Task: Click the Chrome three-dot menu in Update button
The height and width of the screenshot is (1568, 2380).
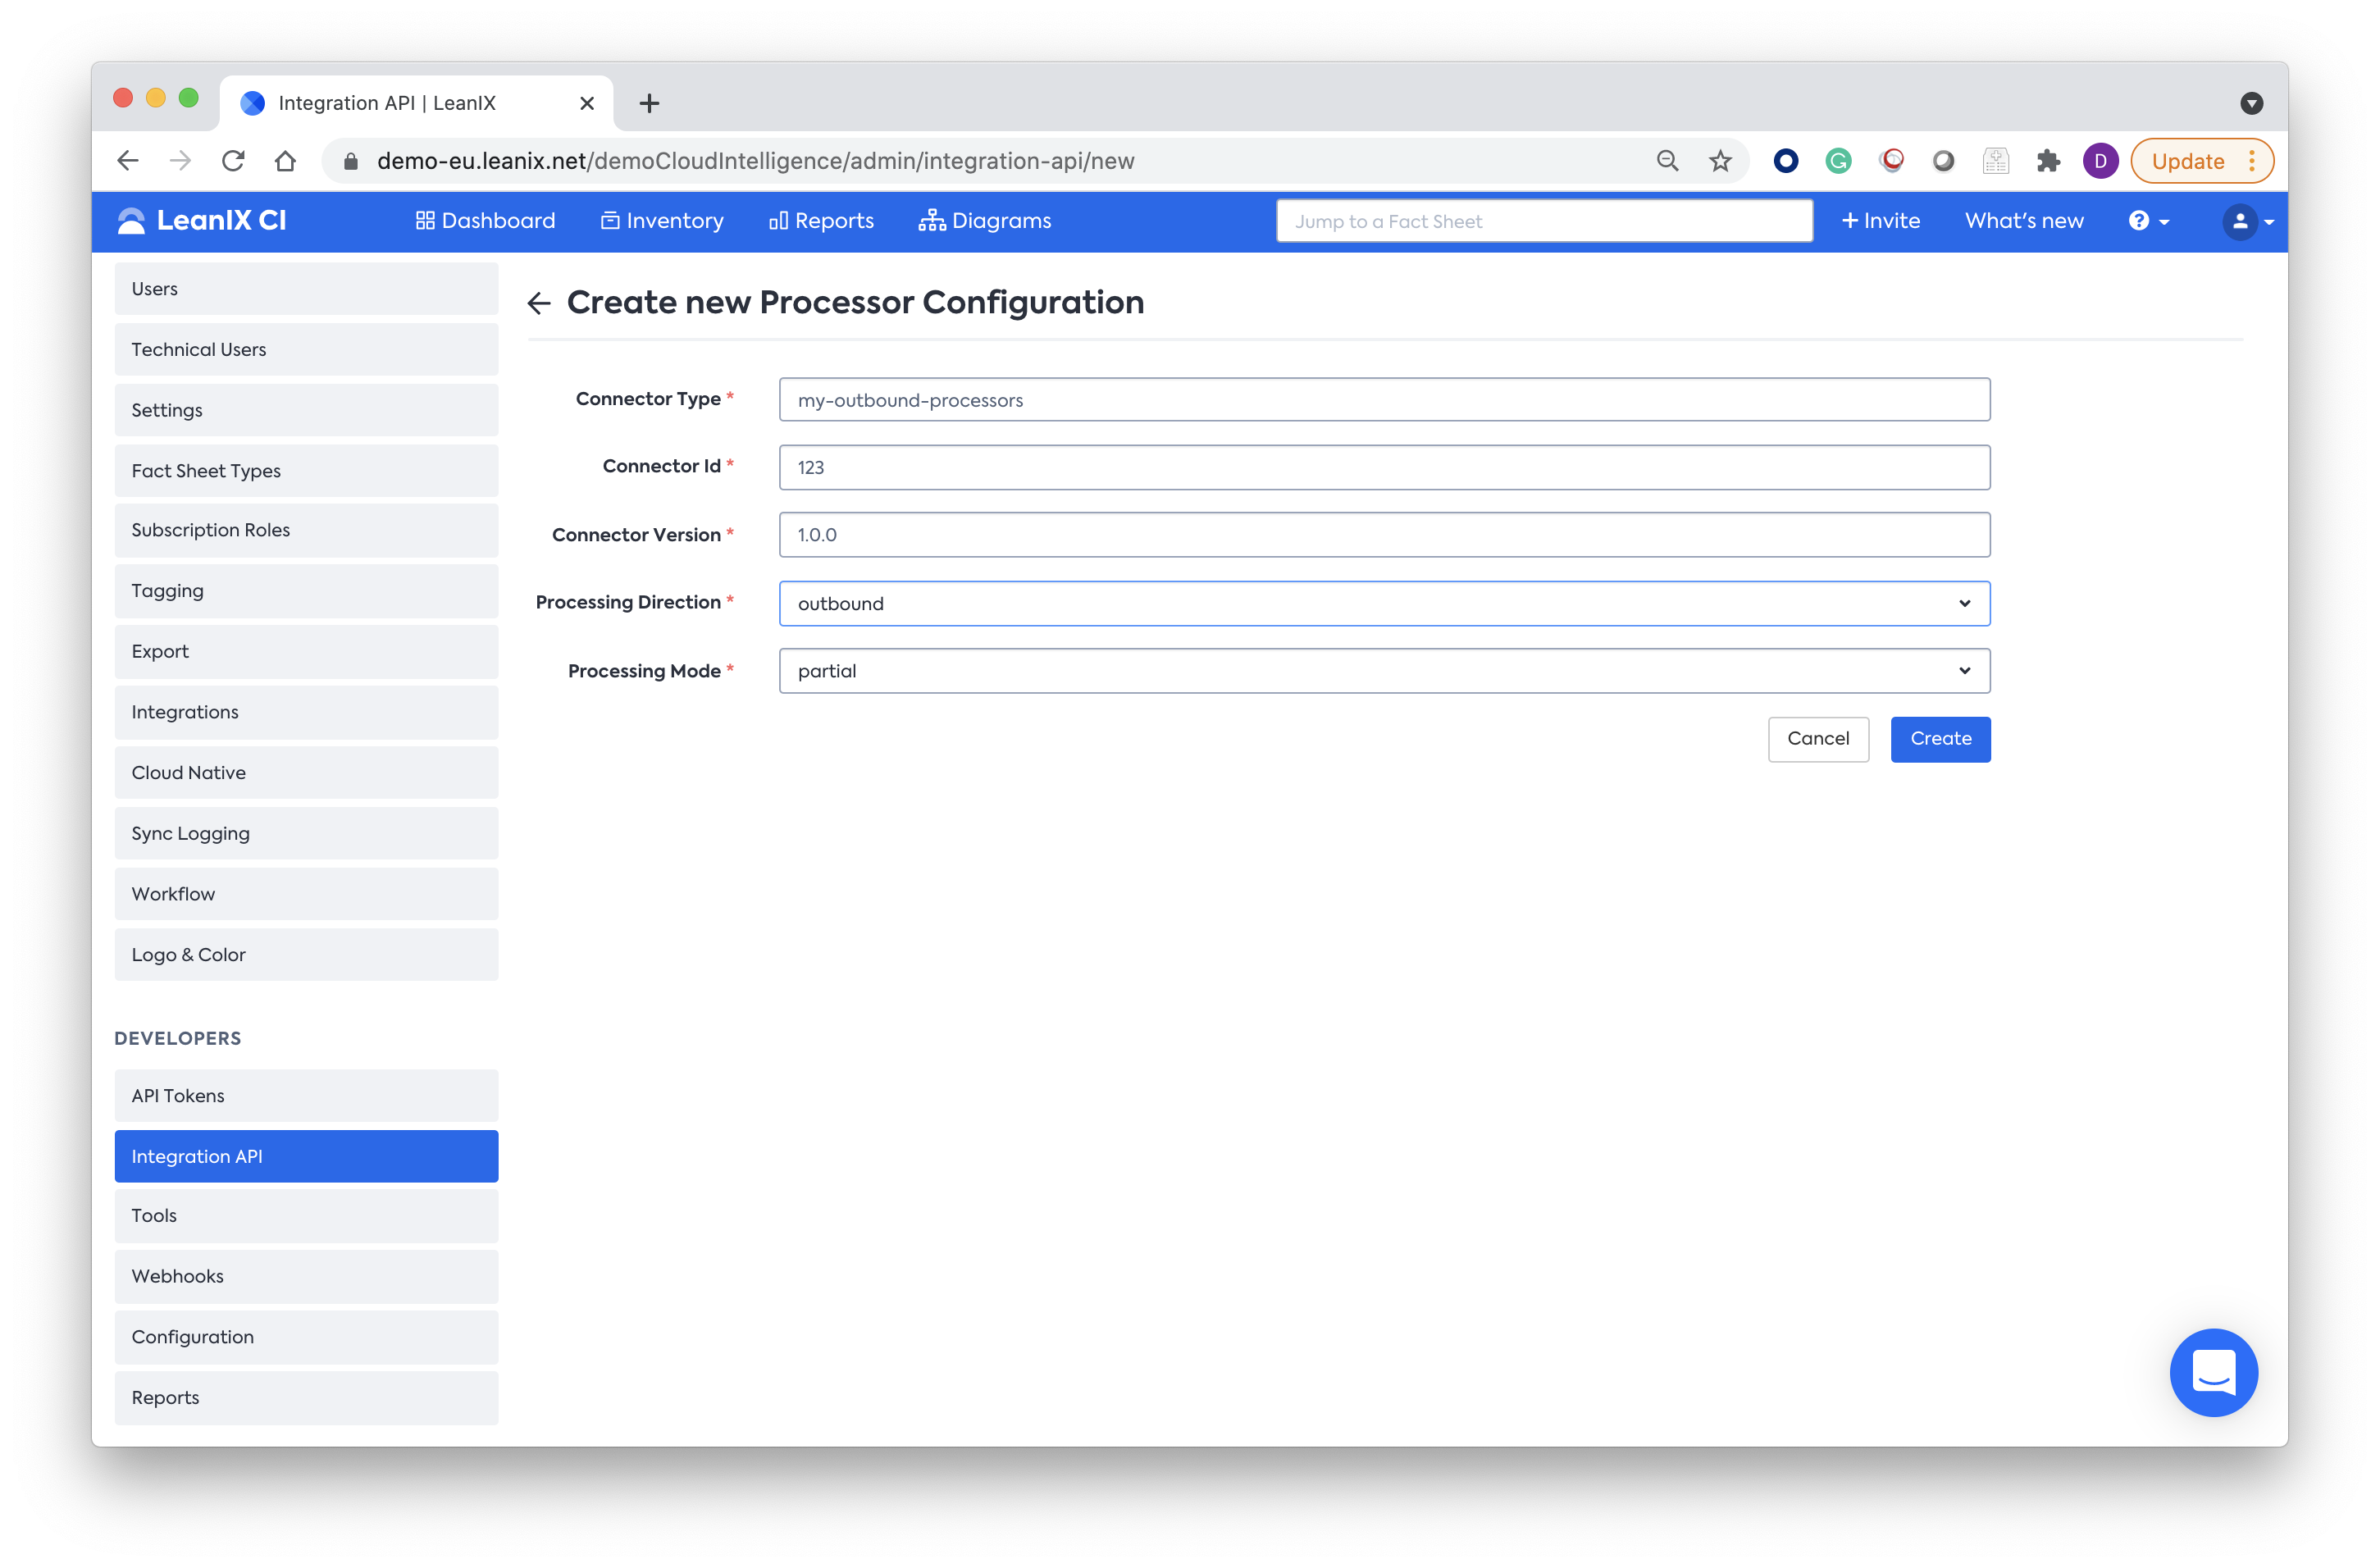Action: [2252, 161]
